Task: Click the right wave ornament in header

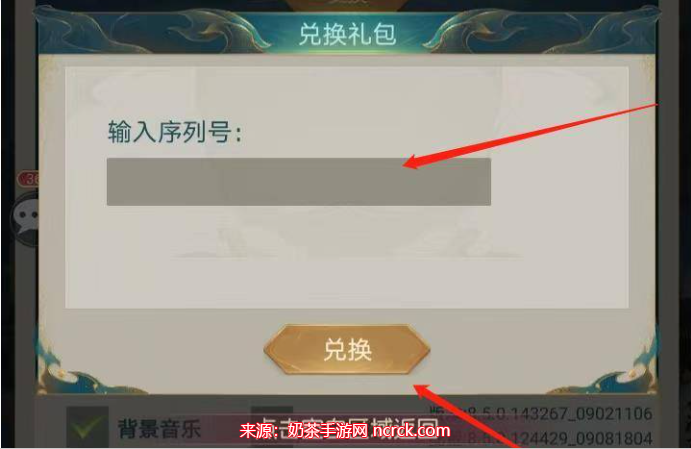Action: (x=542, y=30)
